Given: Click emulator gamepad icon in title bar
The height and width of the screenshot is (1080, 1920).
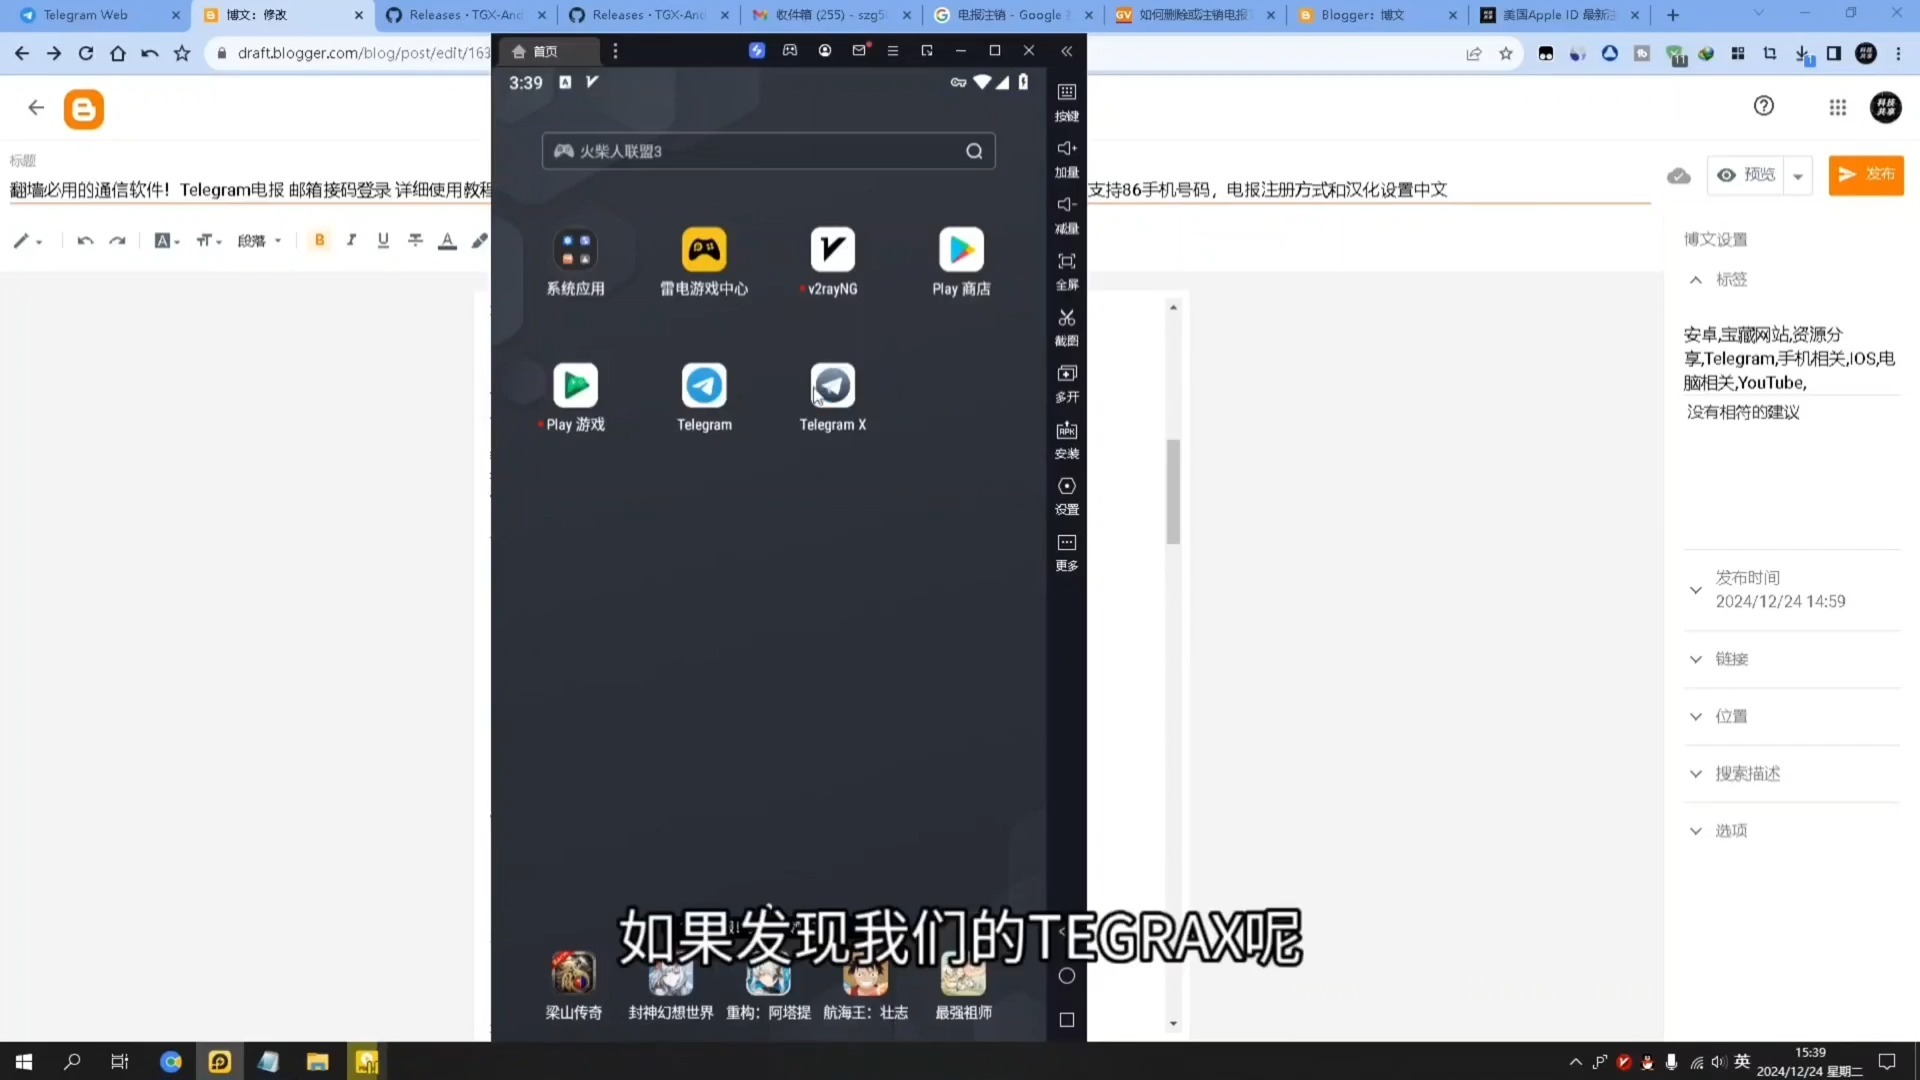Looking at the screenshot, I should [x=790, y=51].
